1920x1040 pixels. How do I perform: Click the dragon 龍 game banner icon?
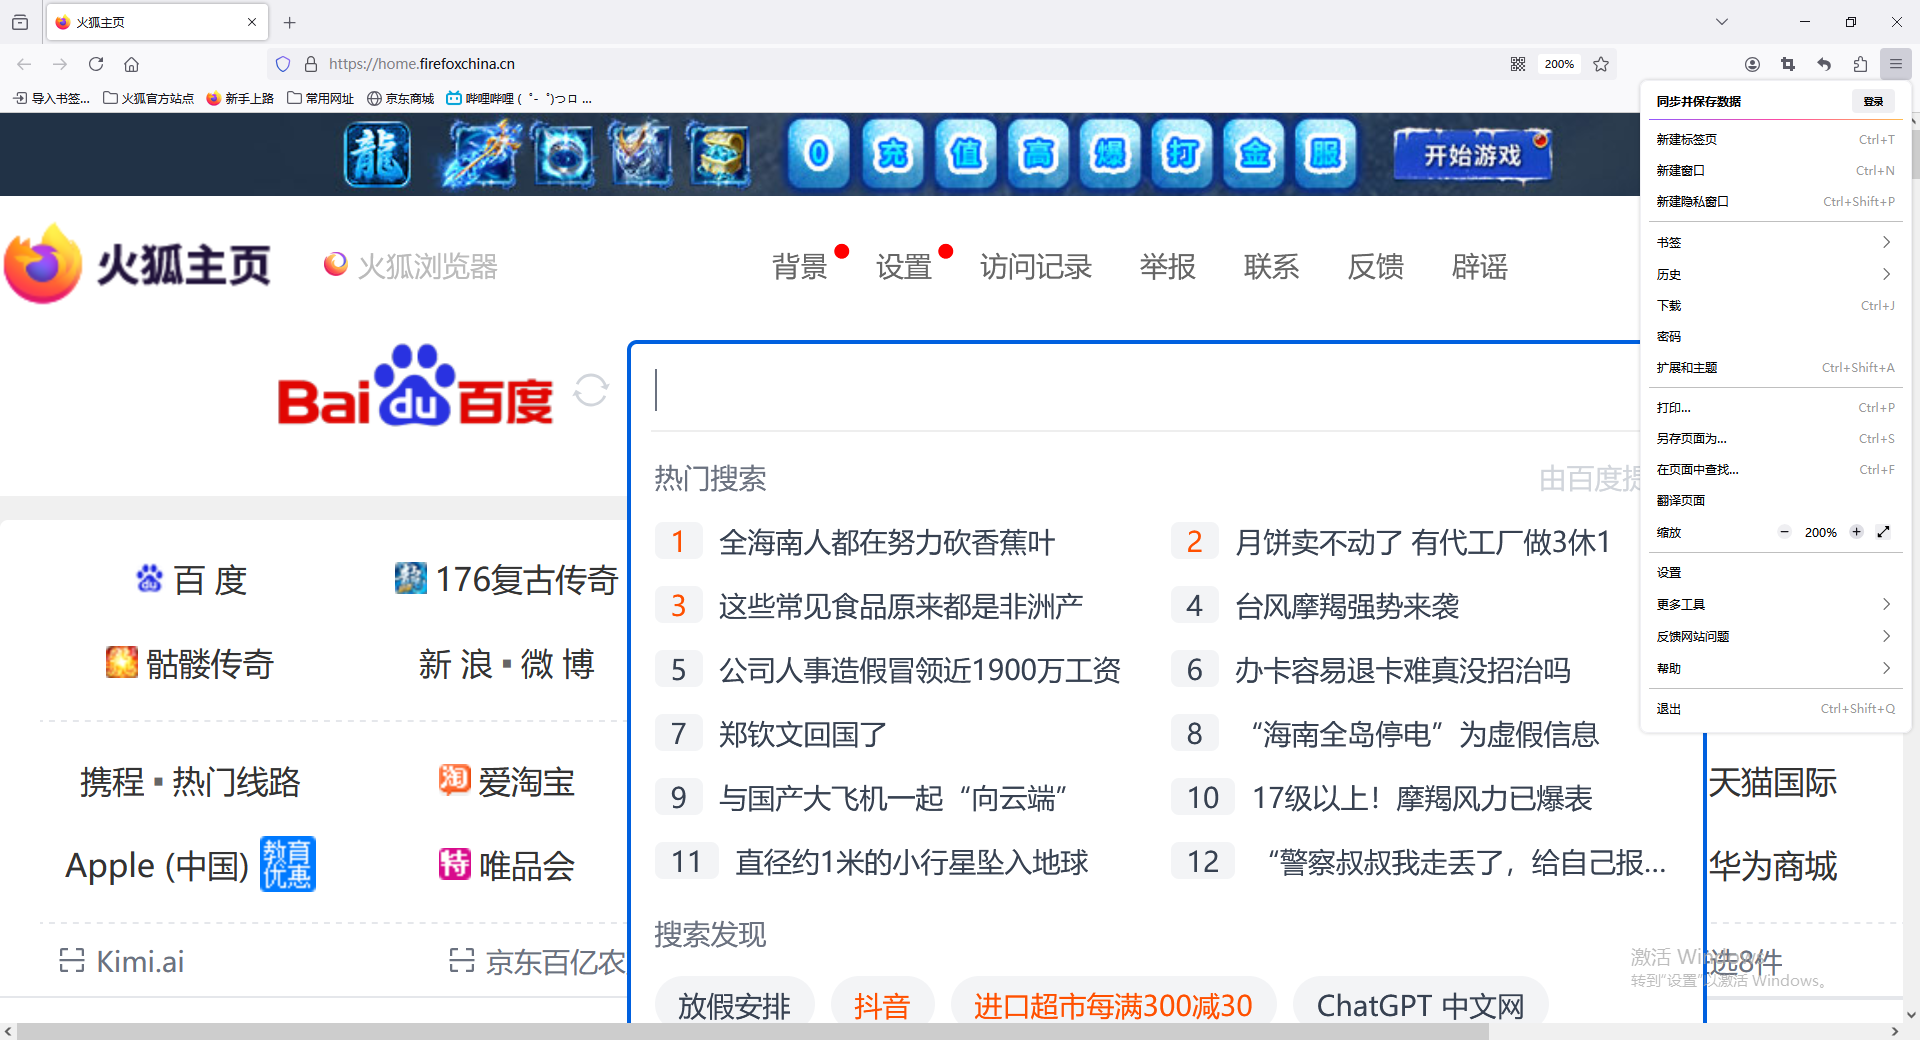click(377, 154)
